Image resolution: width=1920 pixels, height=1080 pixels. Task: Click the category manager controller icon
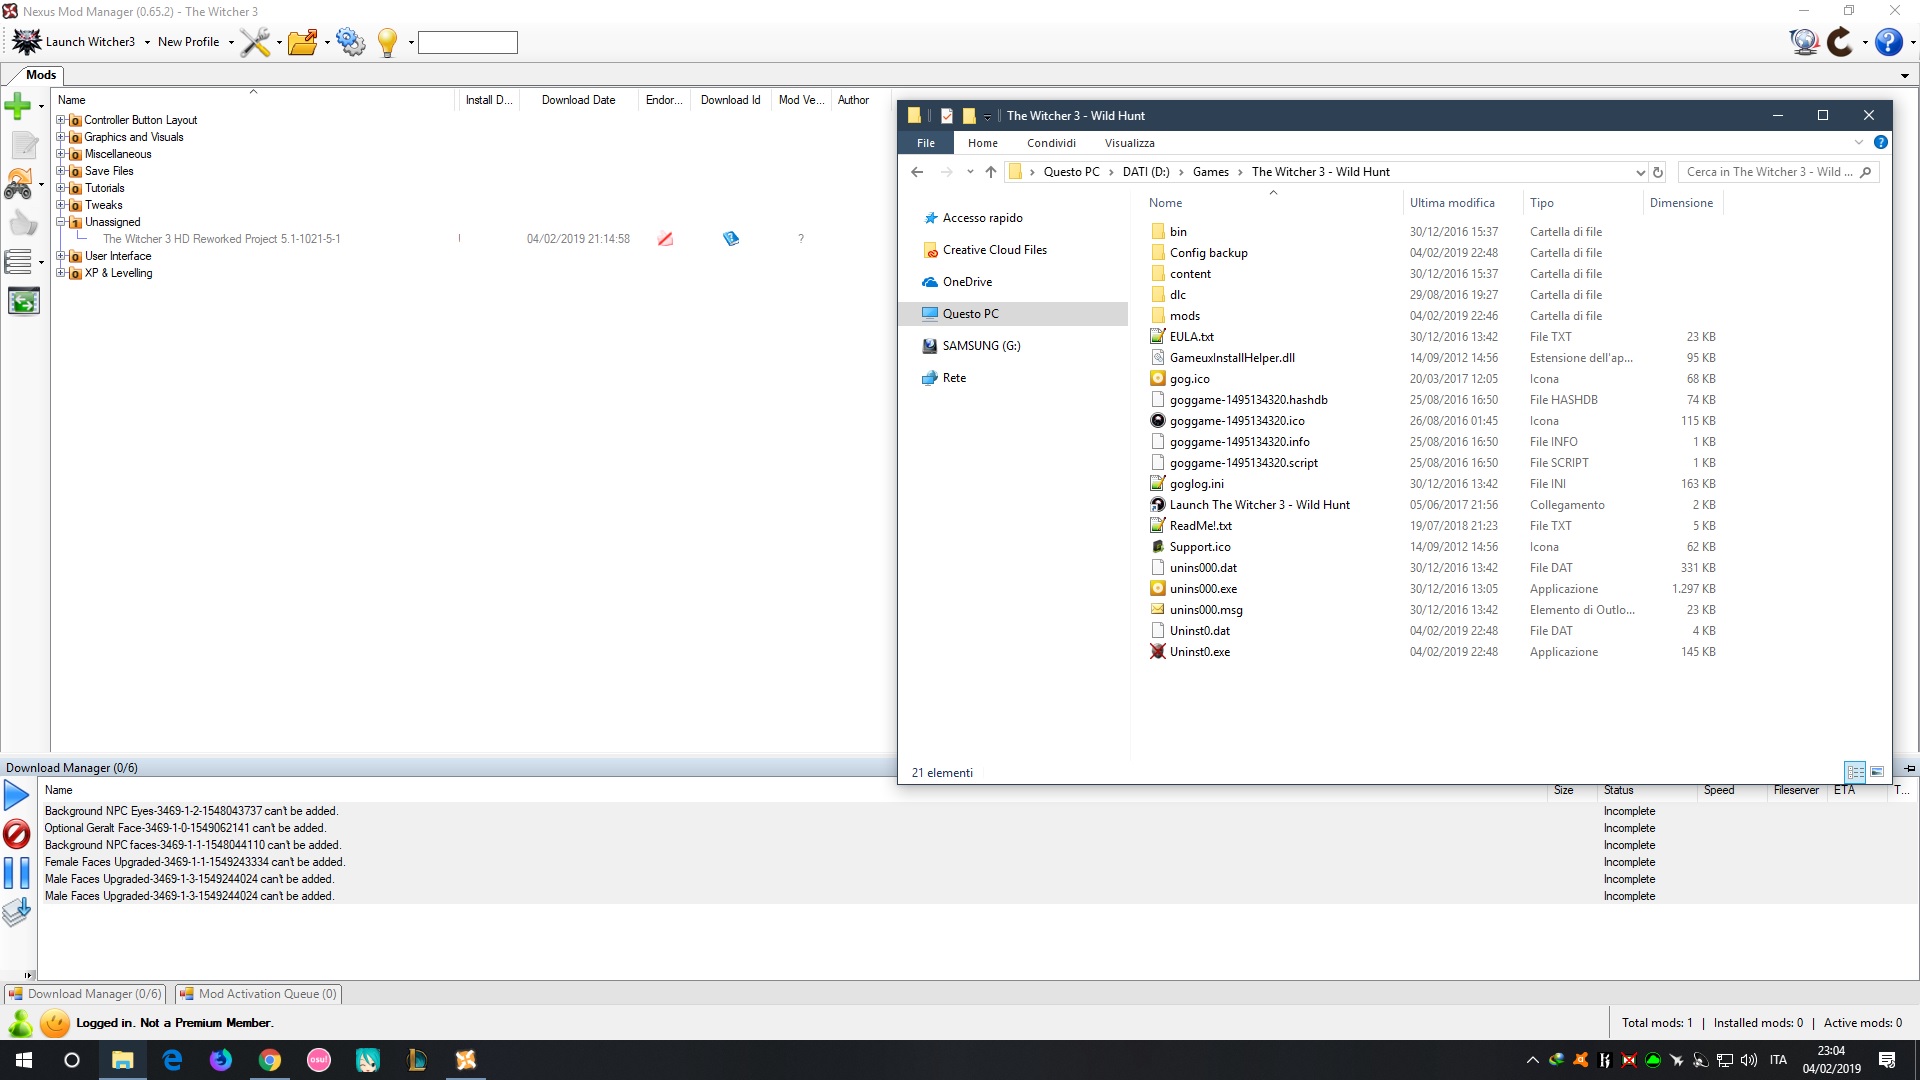[18, 184]
